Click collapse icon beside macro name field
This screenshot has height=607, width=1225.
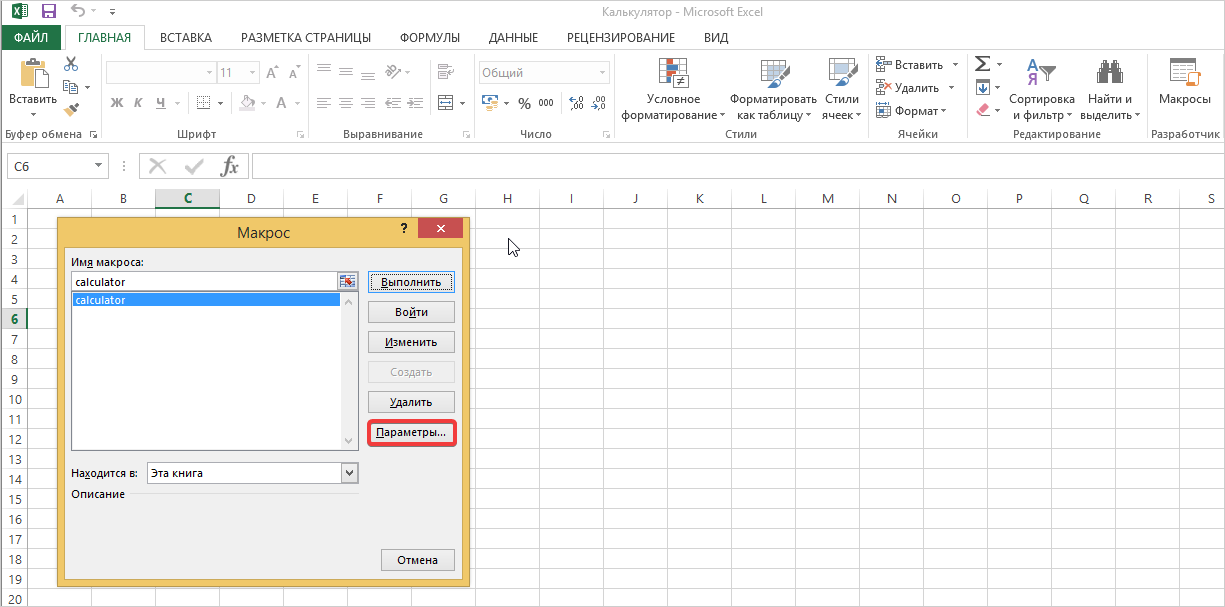347,282
